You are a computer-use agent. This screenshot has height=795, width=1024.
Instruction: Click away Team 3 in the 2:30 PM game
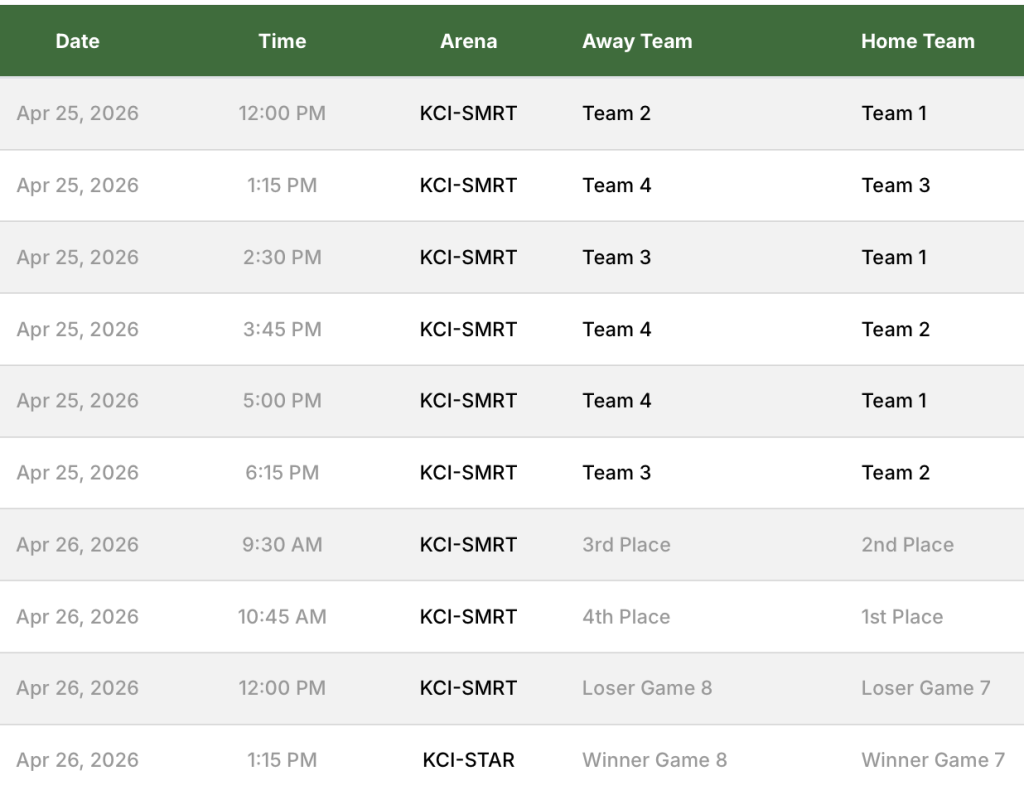tap(616, 258)
